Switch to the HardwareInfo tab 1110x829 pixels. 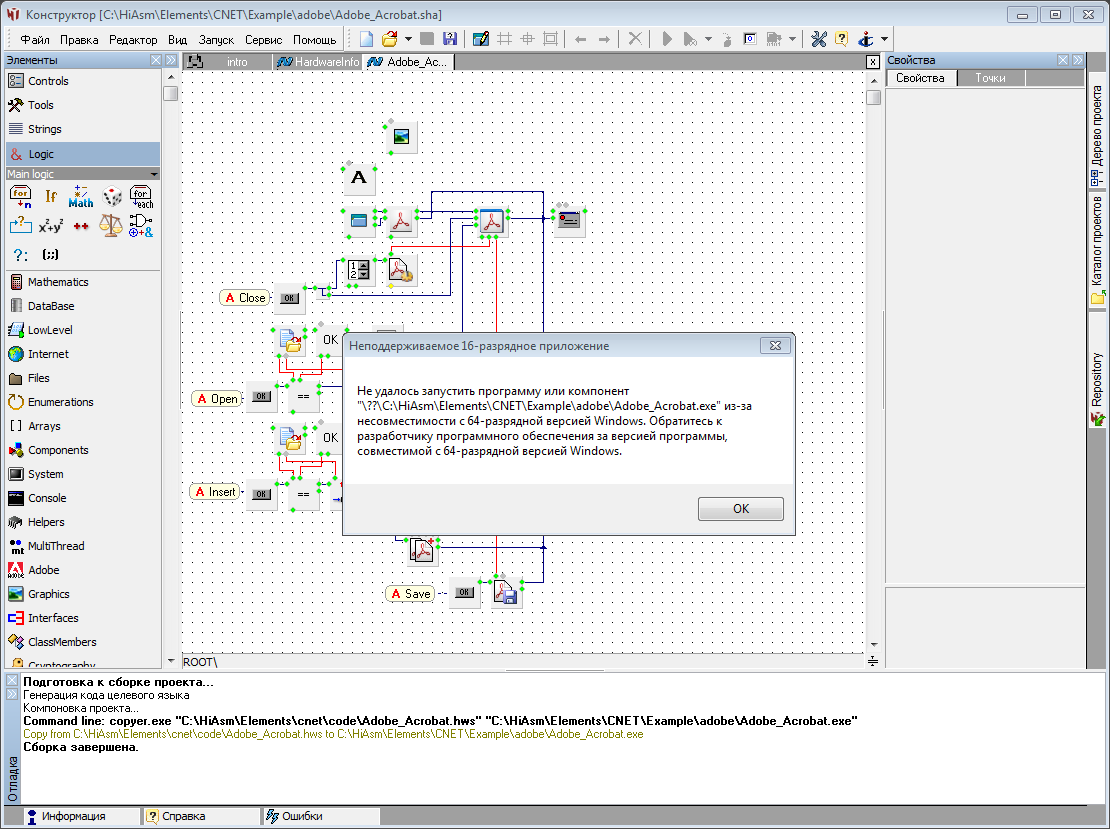(x=318, y=62)
